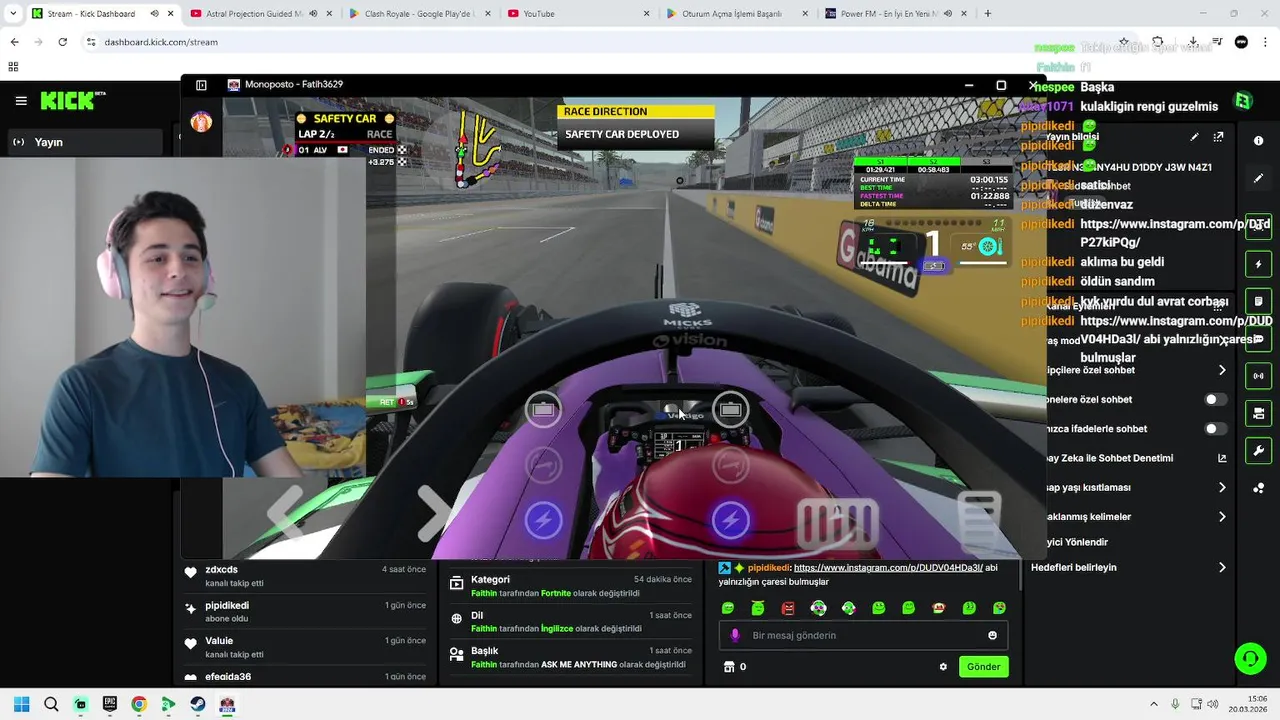Click the player avatar in Monoposto
The width and height of the screenshot is (1280, 720).
[x=201, y=122]
